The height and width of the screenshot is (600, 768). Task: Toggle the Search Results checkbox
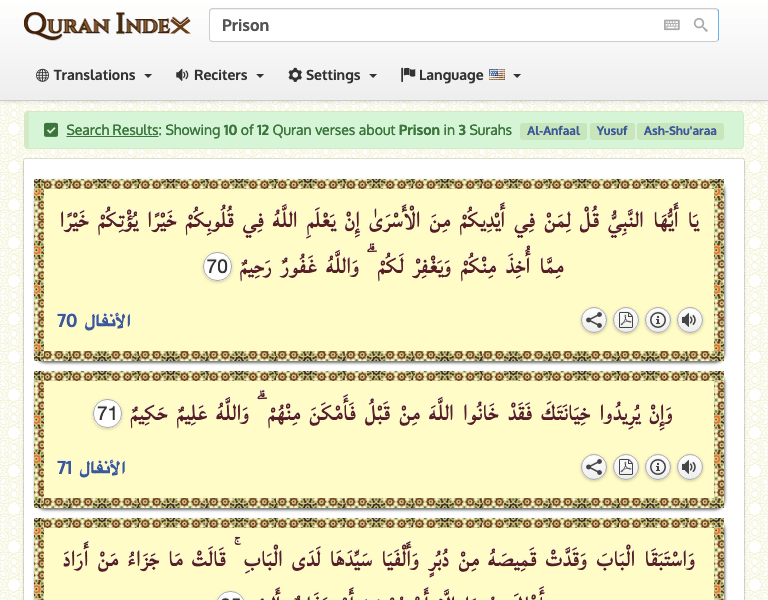click(51, 130)
